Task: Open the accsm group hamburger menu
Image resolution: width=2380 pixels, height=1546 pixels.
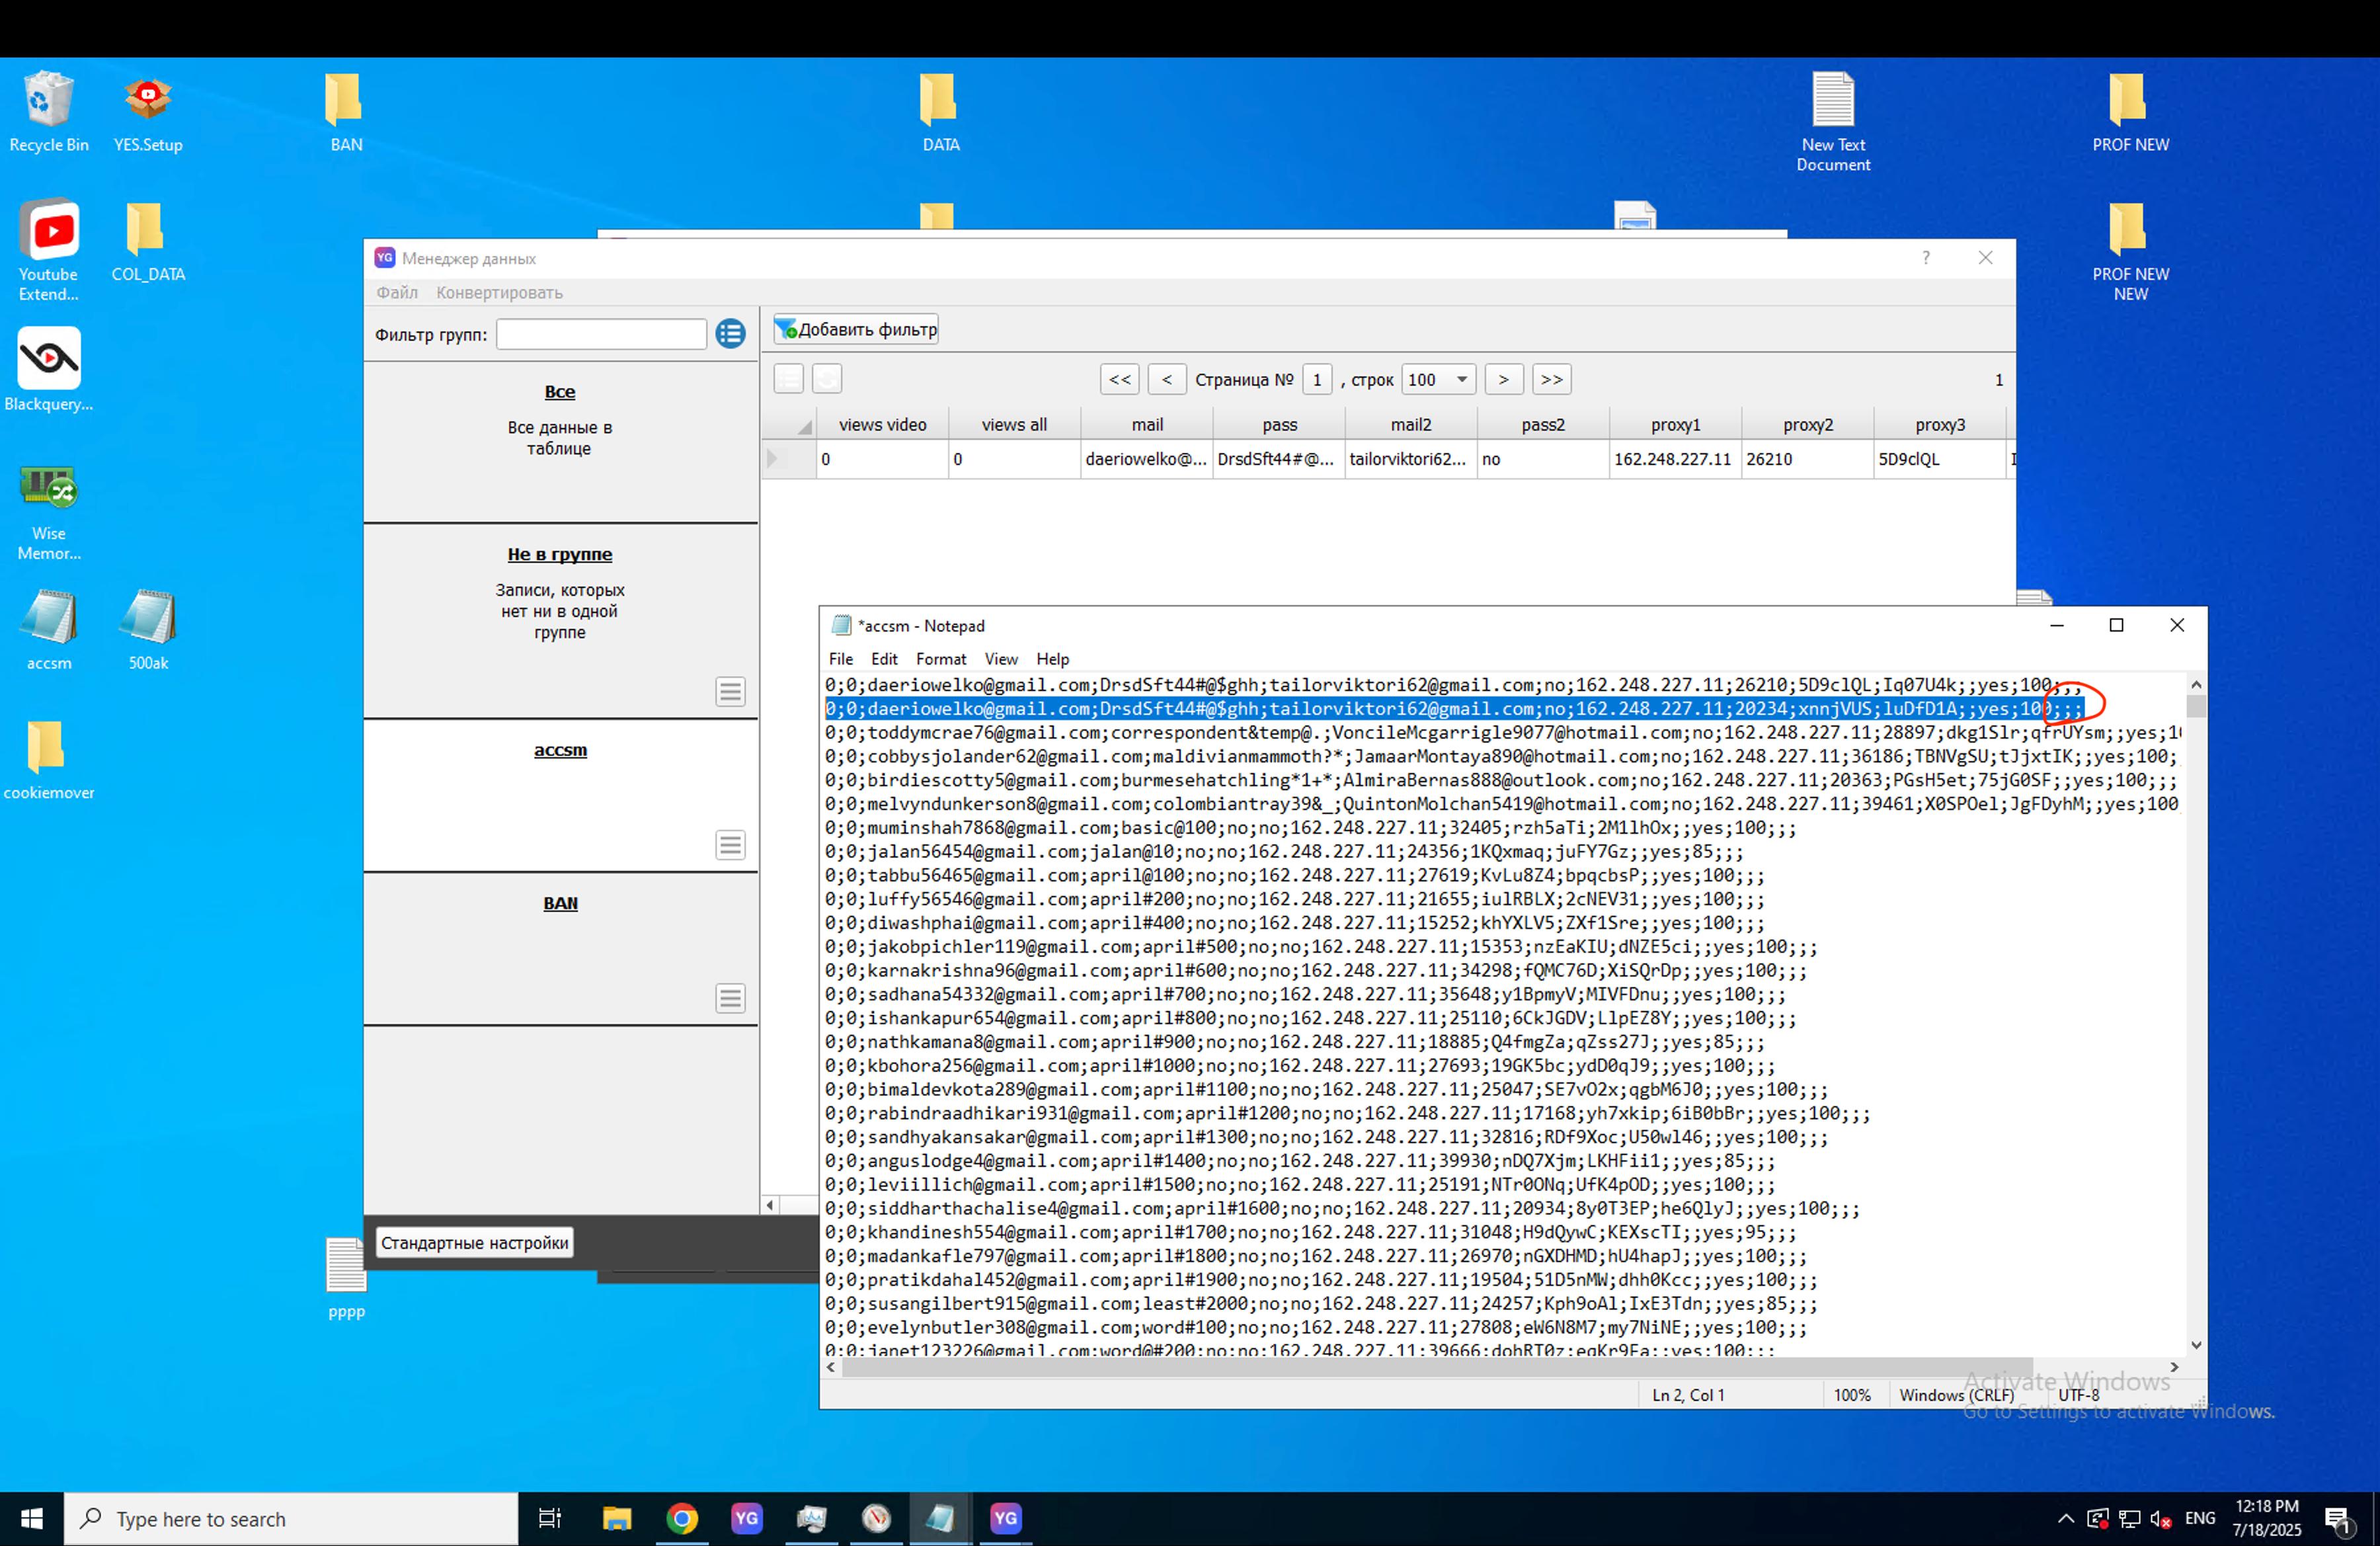Action: [730, 845]
